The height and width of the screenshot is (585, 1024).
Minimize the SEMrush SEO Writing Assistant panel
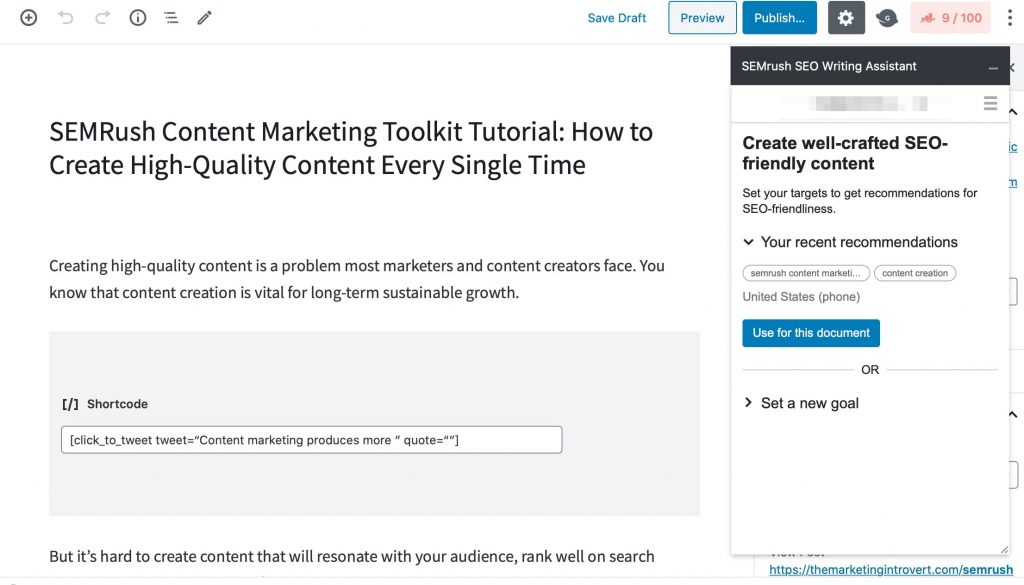(x=993, y=66)
